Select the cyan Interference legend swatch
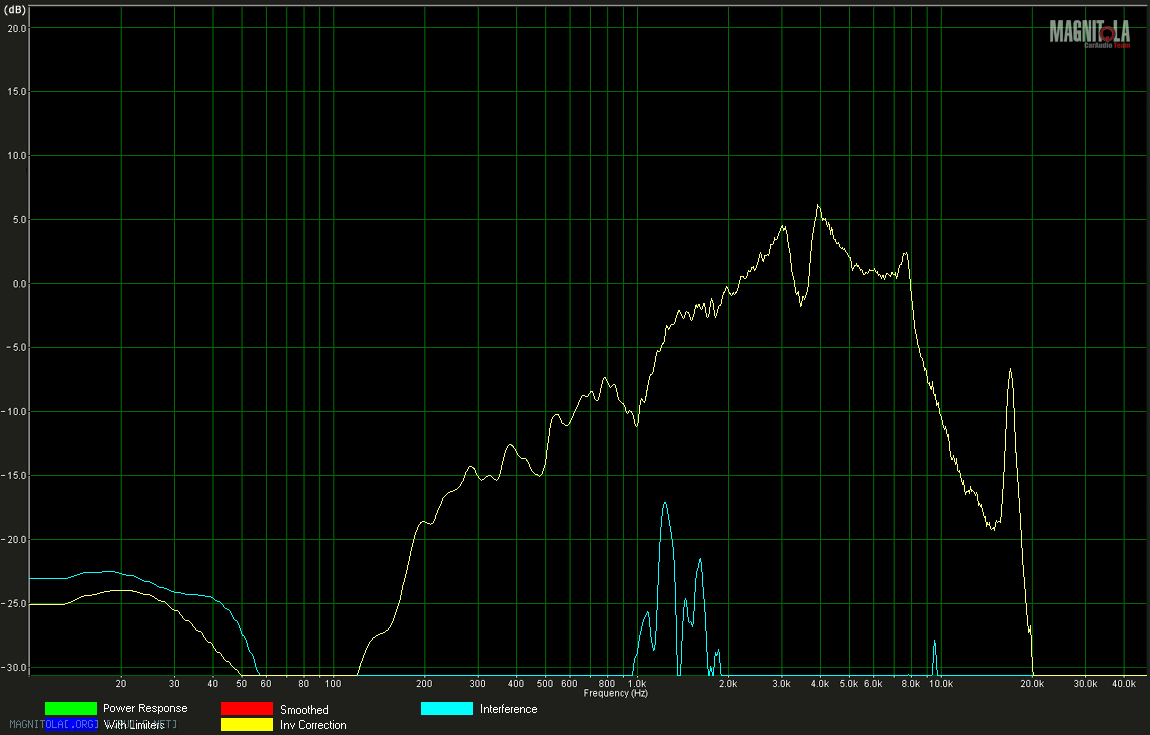This screenshot has height=735, width=1150. coord(446,709)
